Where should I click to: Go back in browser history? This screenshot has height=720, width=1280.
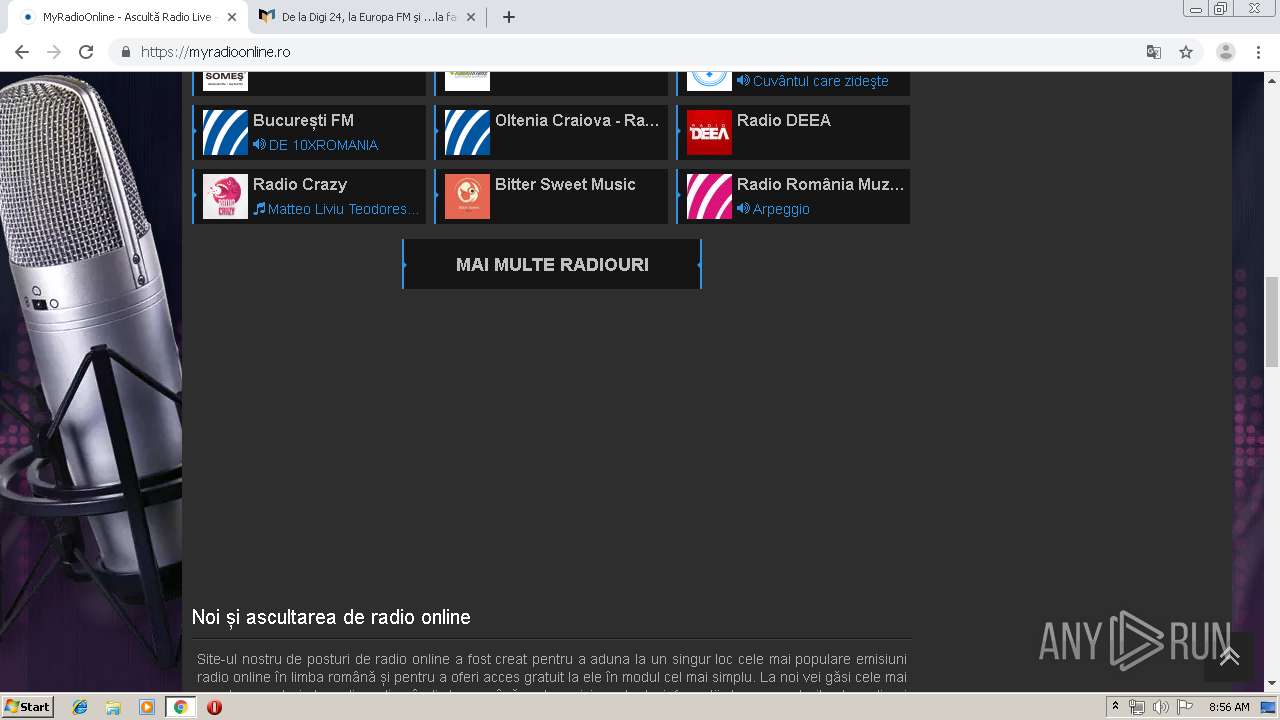pos(22,52)
